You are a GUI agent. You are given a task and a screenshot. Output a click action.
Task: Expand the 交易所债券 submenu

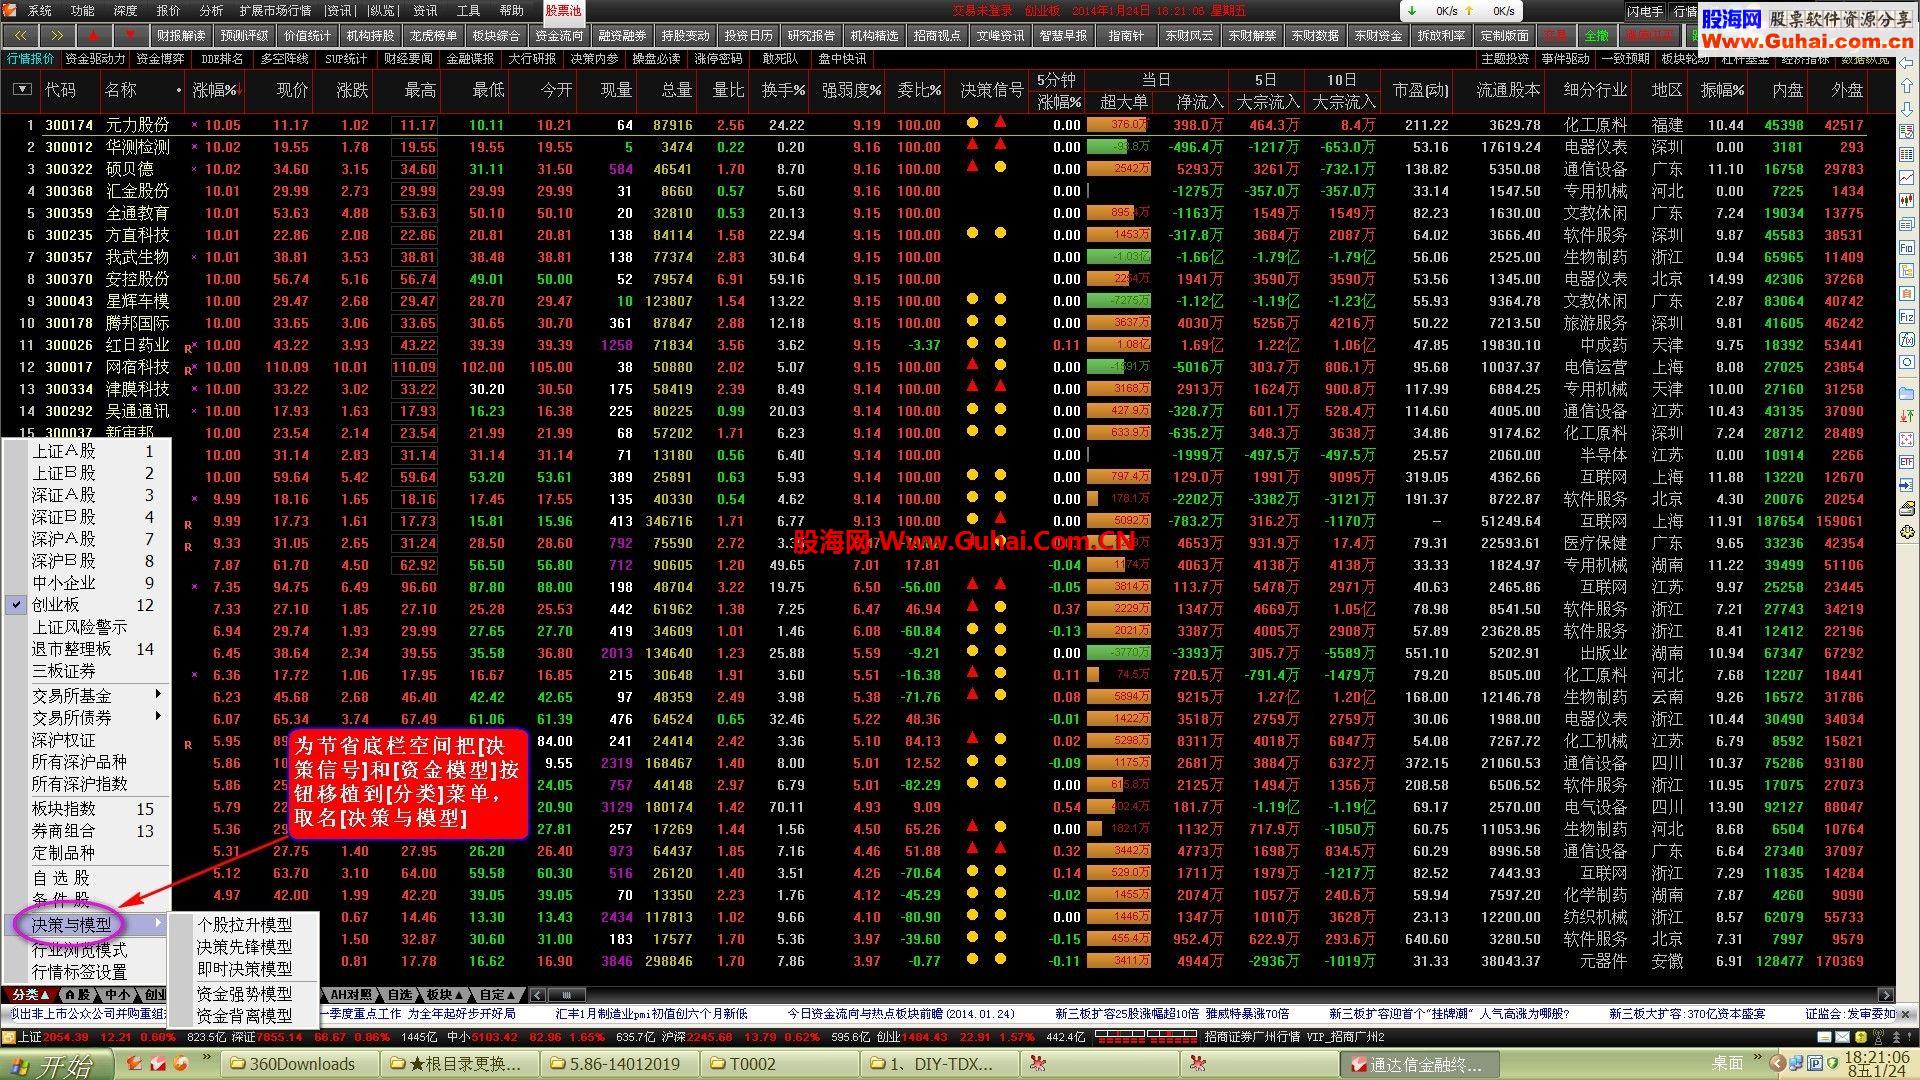[85, 718]
